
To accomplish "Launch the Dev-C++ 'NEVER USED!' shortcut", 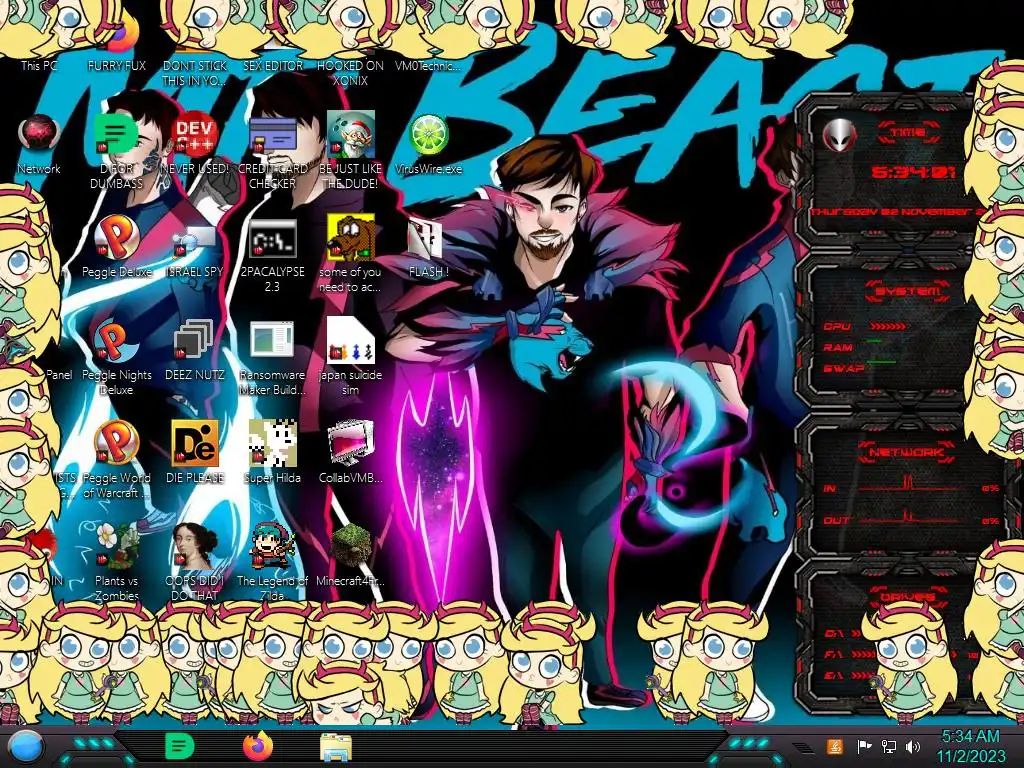I will click(x=195, y=134).
